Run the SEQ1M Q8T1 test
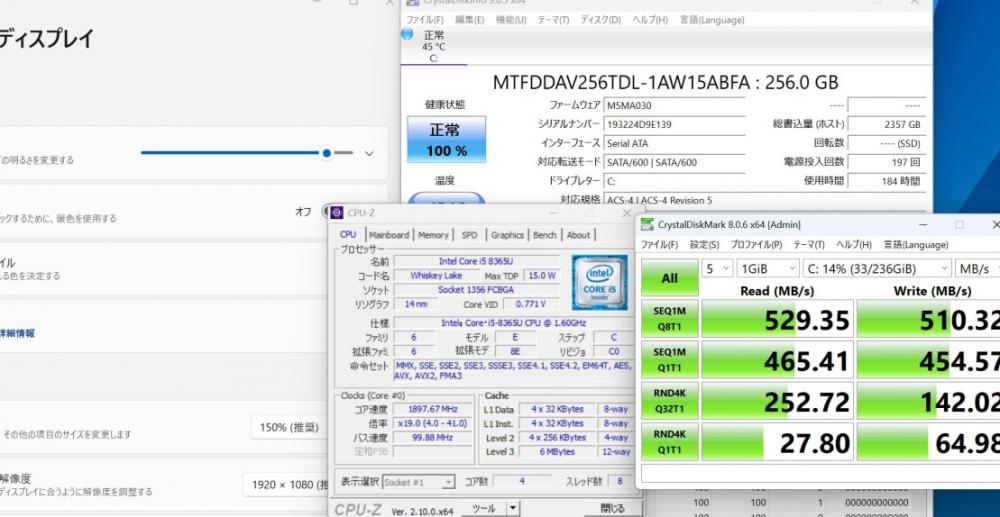The width and height of the screenshot is (1000, 517). pos(670,317)
